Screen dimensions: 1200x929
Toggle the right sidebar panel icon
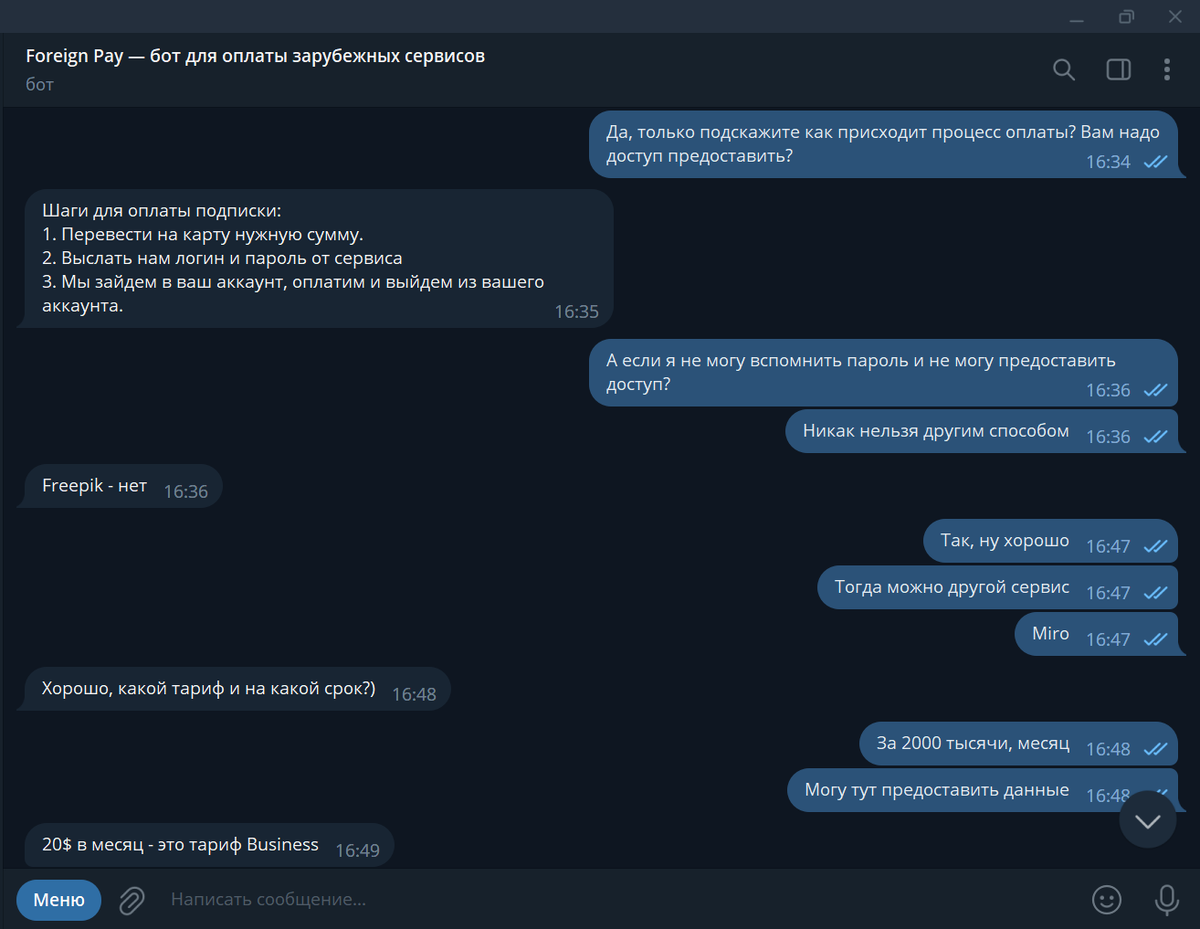(x=1118, y=69)
